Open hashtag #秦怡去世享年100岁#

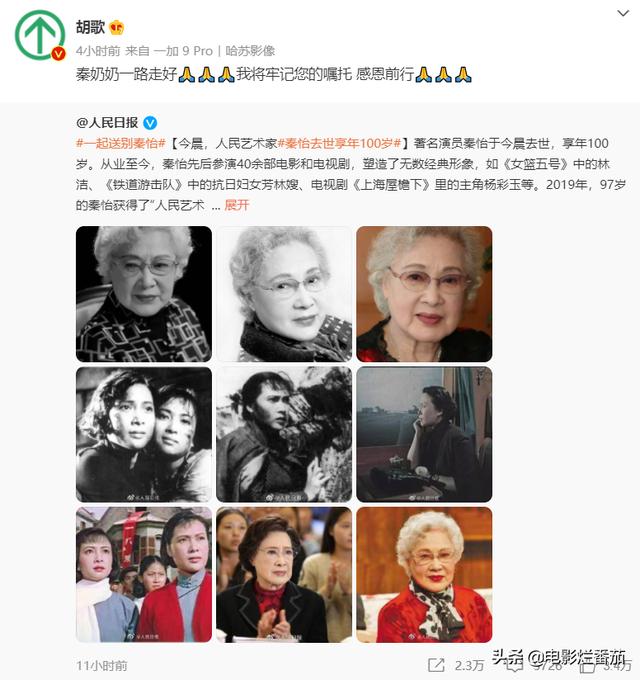point(339,143)
